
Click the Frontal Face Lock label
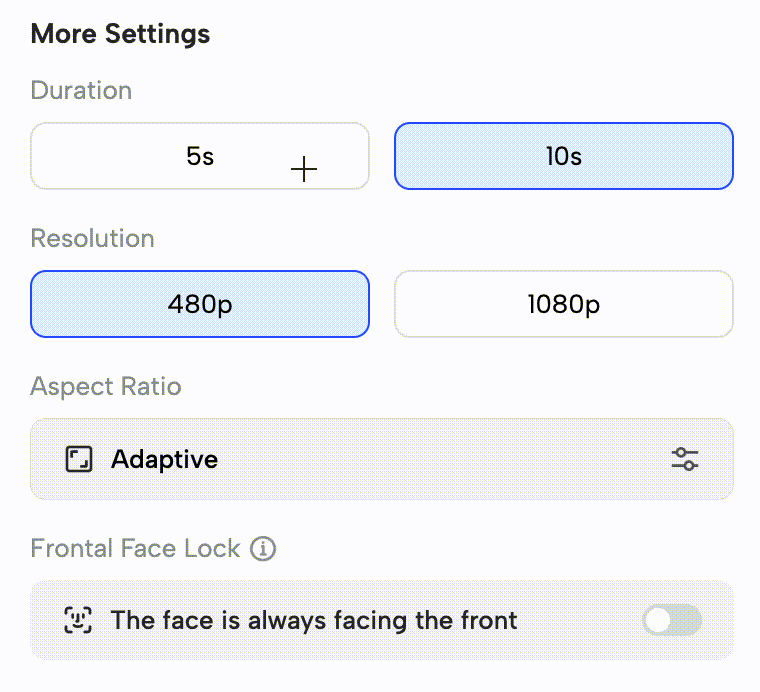[x=135, y=549]
